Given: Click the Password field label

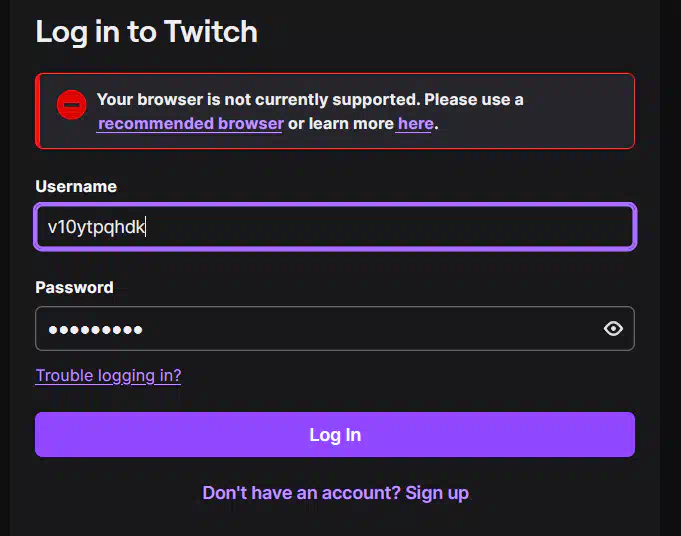Looking at the screenshot, I should [74, 288].
